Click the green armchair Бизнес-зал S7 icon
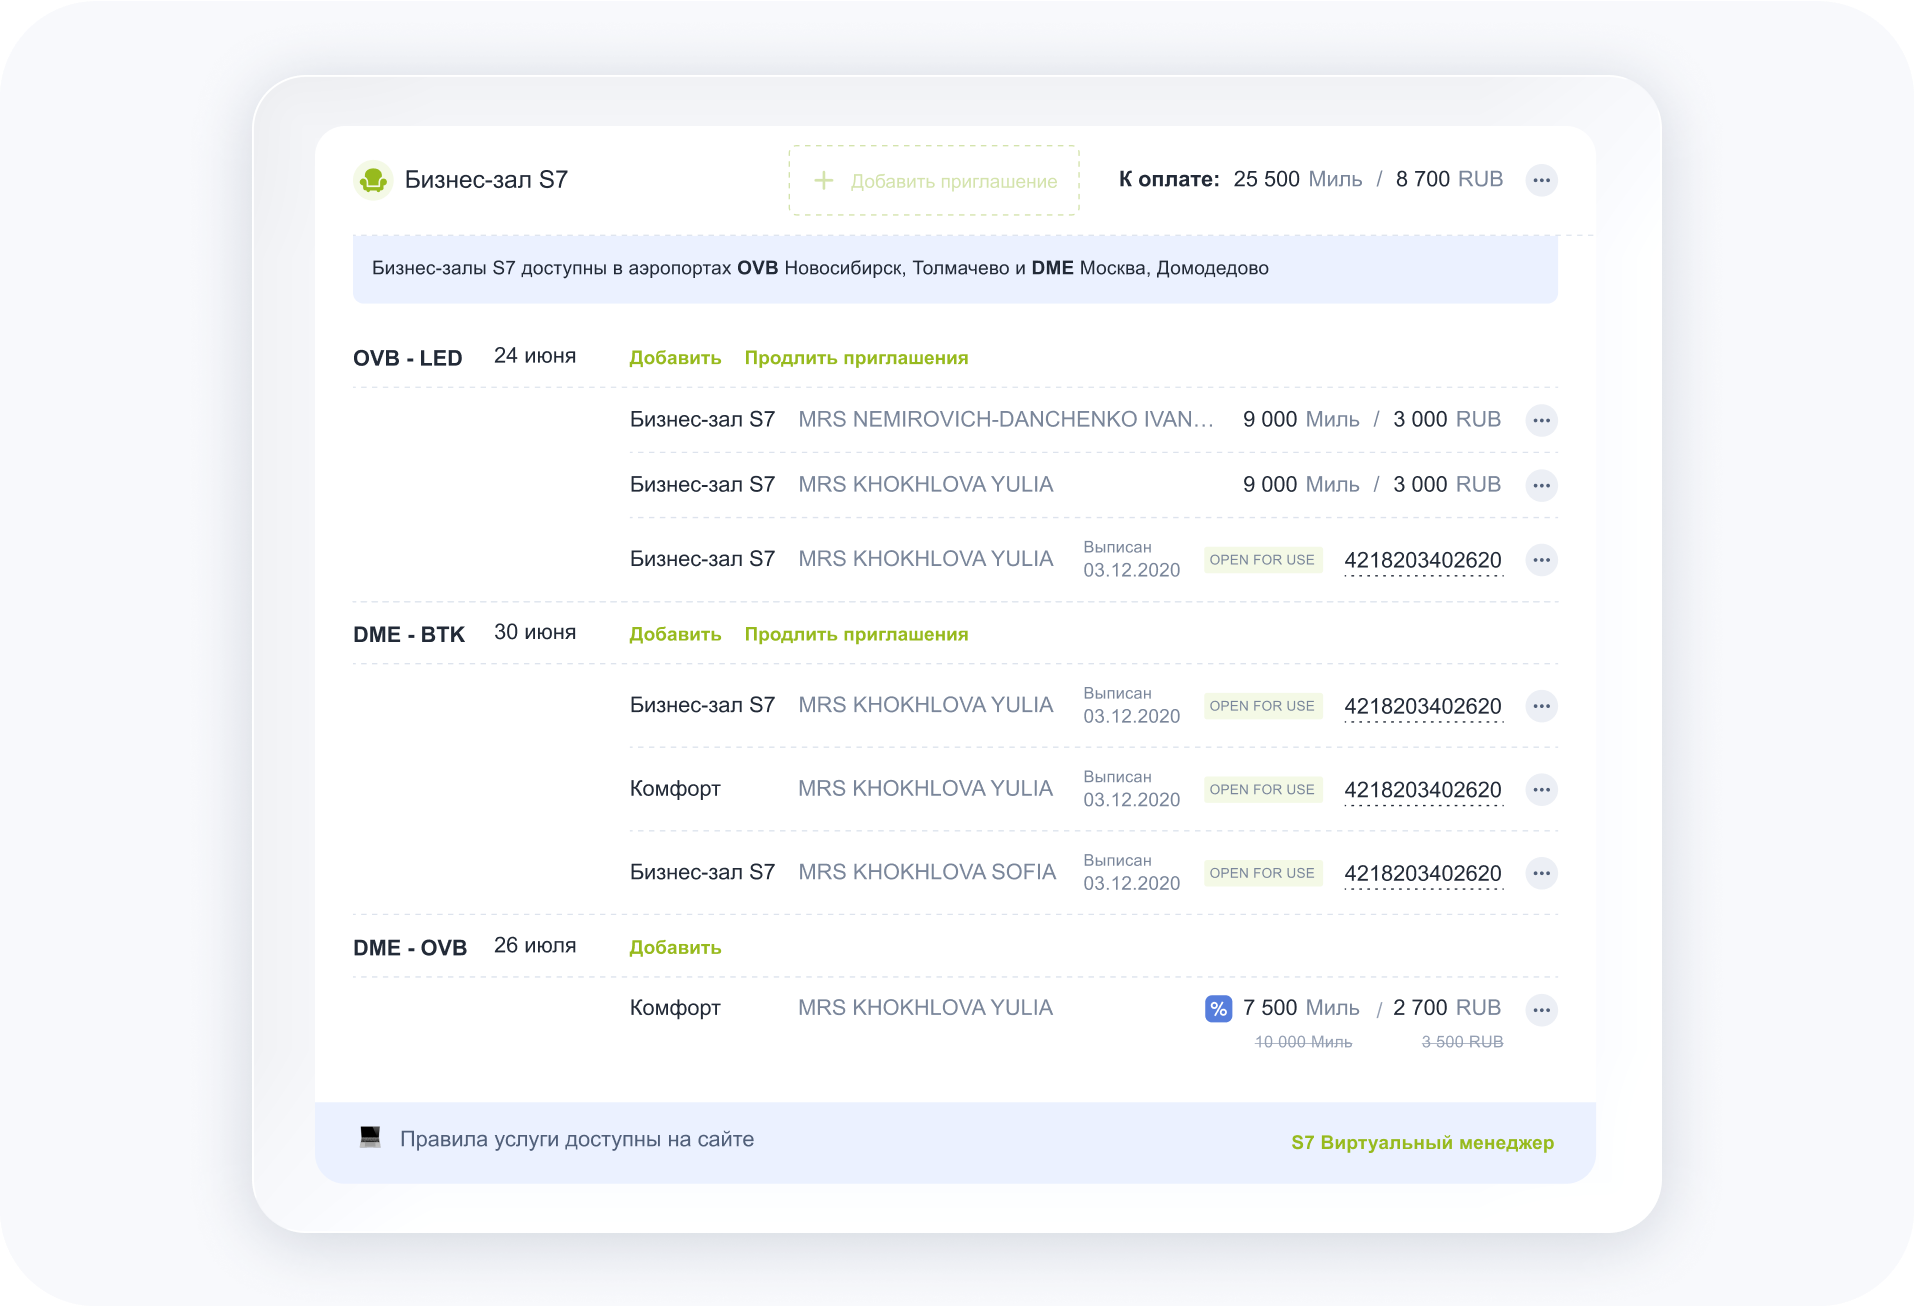 pyautogui.click(x=373, y=180)
